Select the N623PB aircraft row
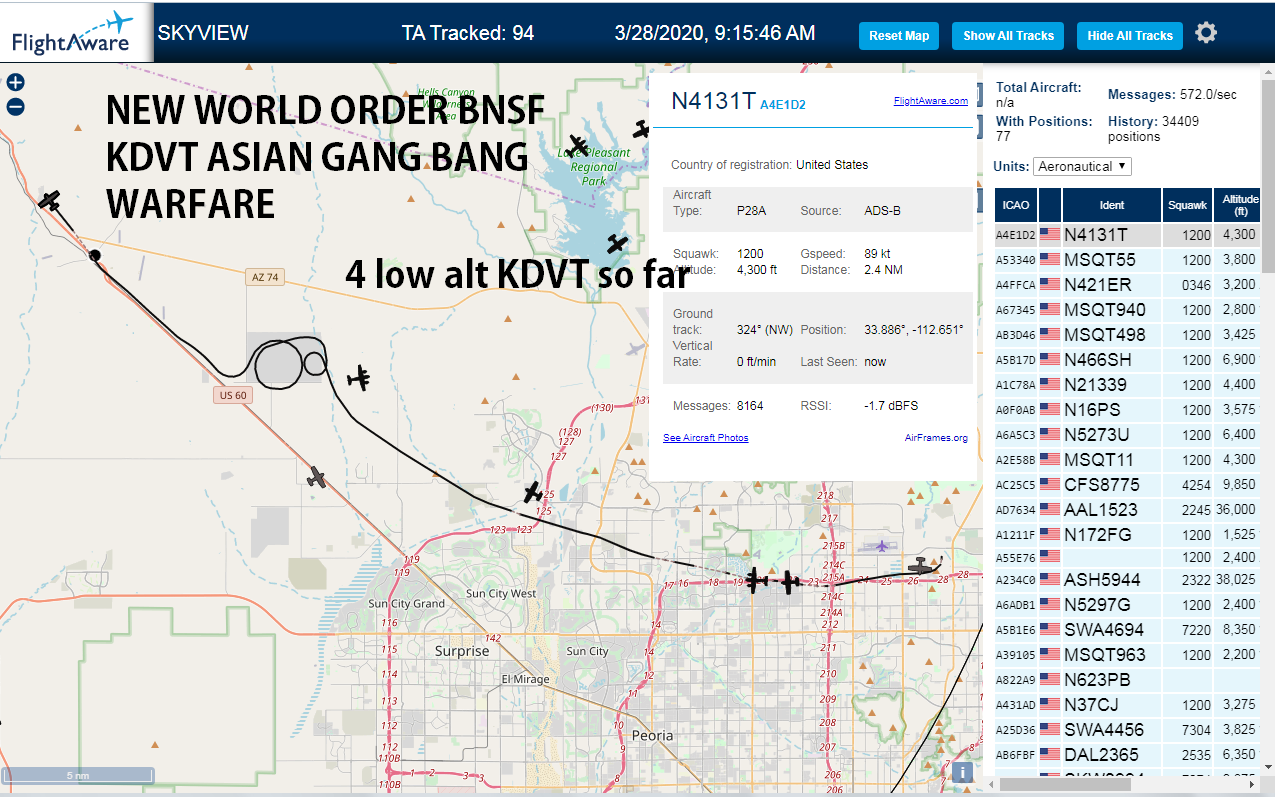Viewport: 1275px width, 797px height. point(1128,680)
